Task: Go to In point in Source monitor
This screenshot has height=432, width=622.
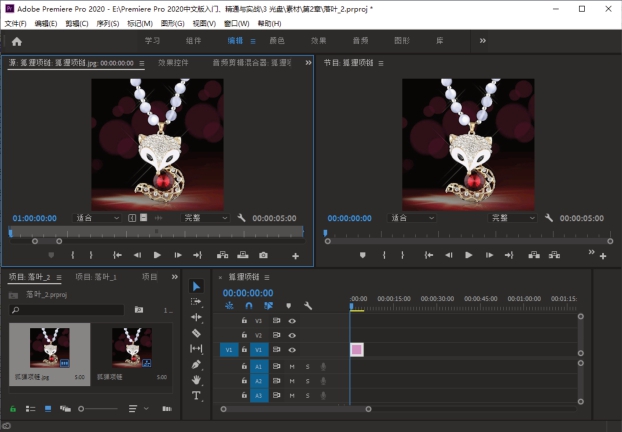Action: click(x=117, y=255)
